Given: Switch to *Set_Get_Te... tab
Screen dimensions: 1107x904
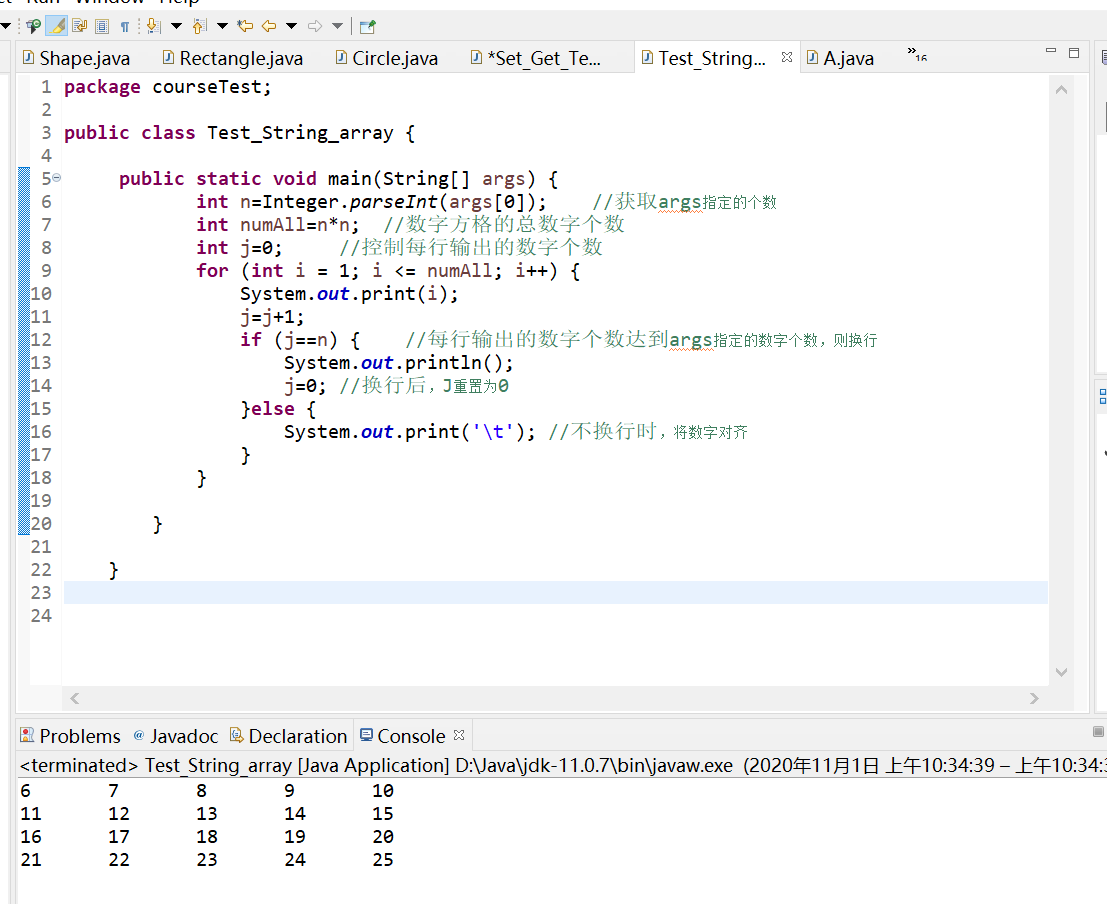Looking at the screenshot, I should 537,58.
